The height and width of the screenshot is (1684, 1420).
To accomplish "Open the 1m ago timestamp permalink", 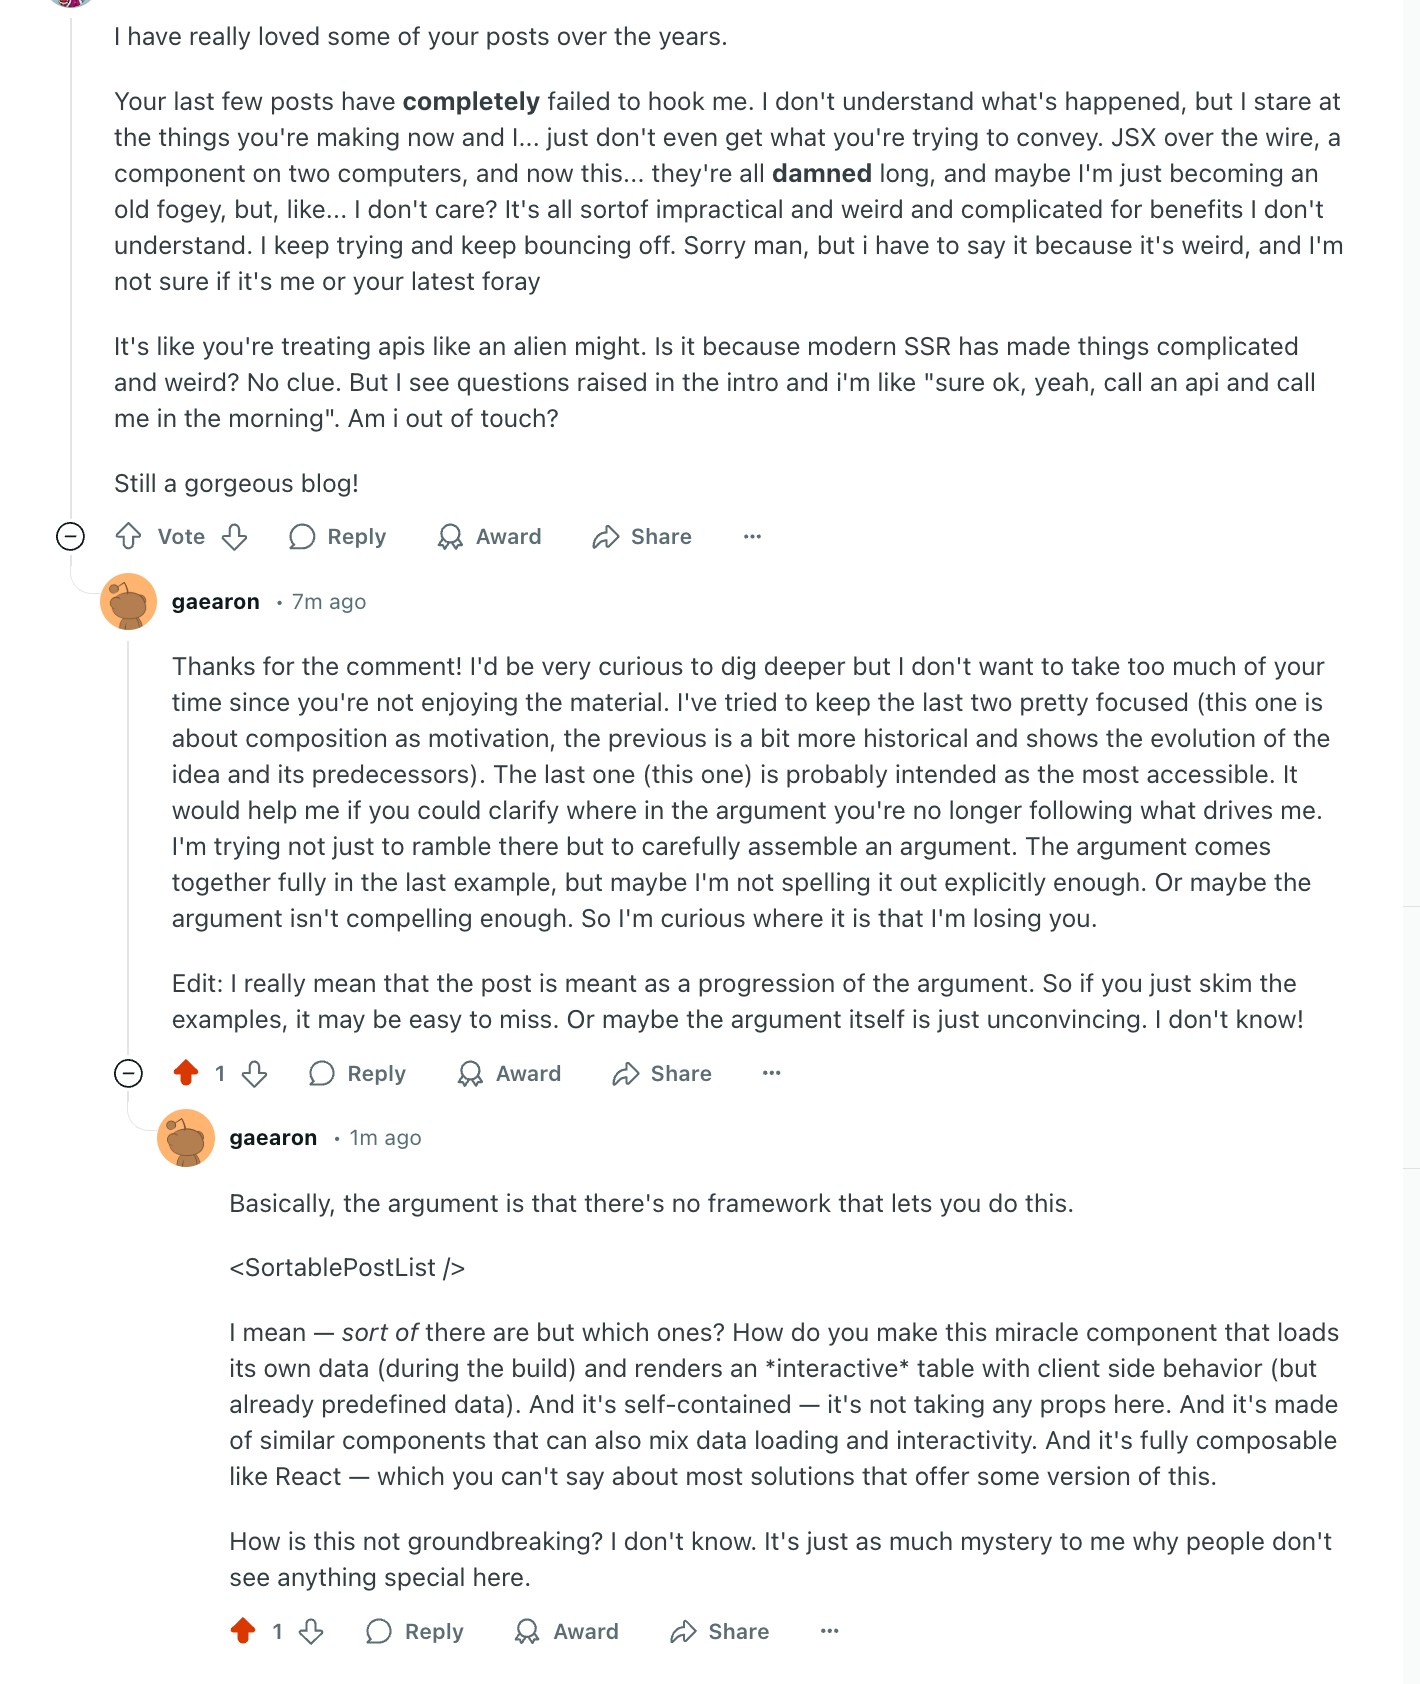I will pos(385,1138).
